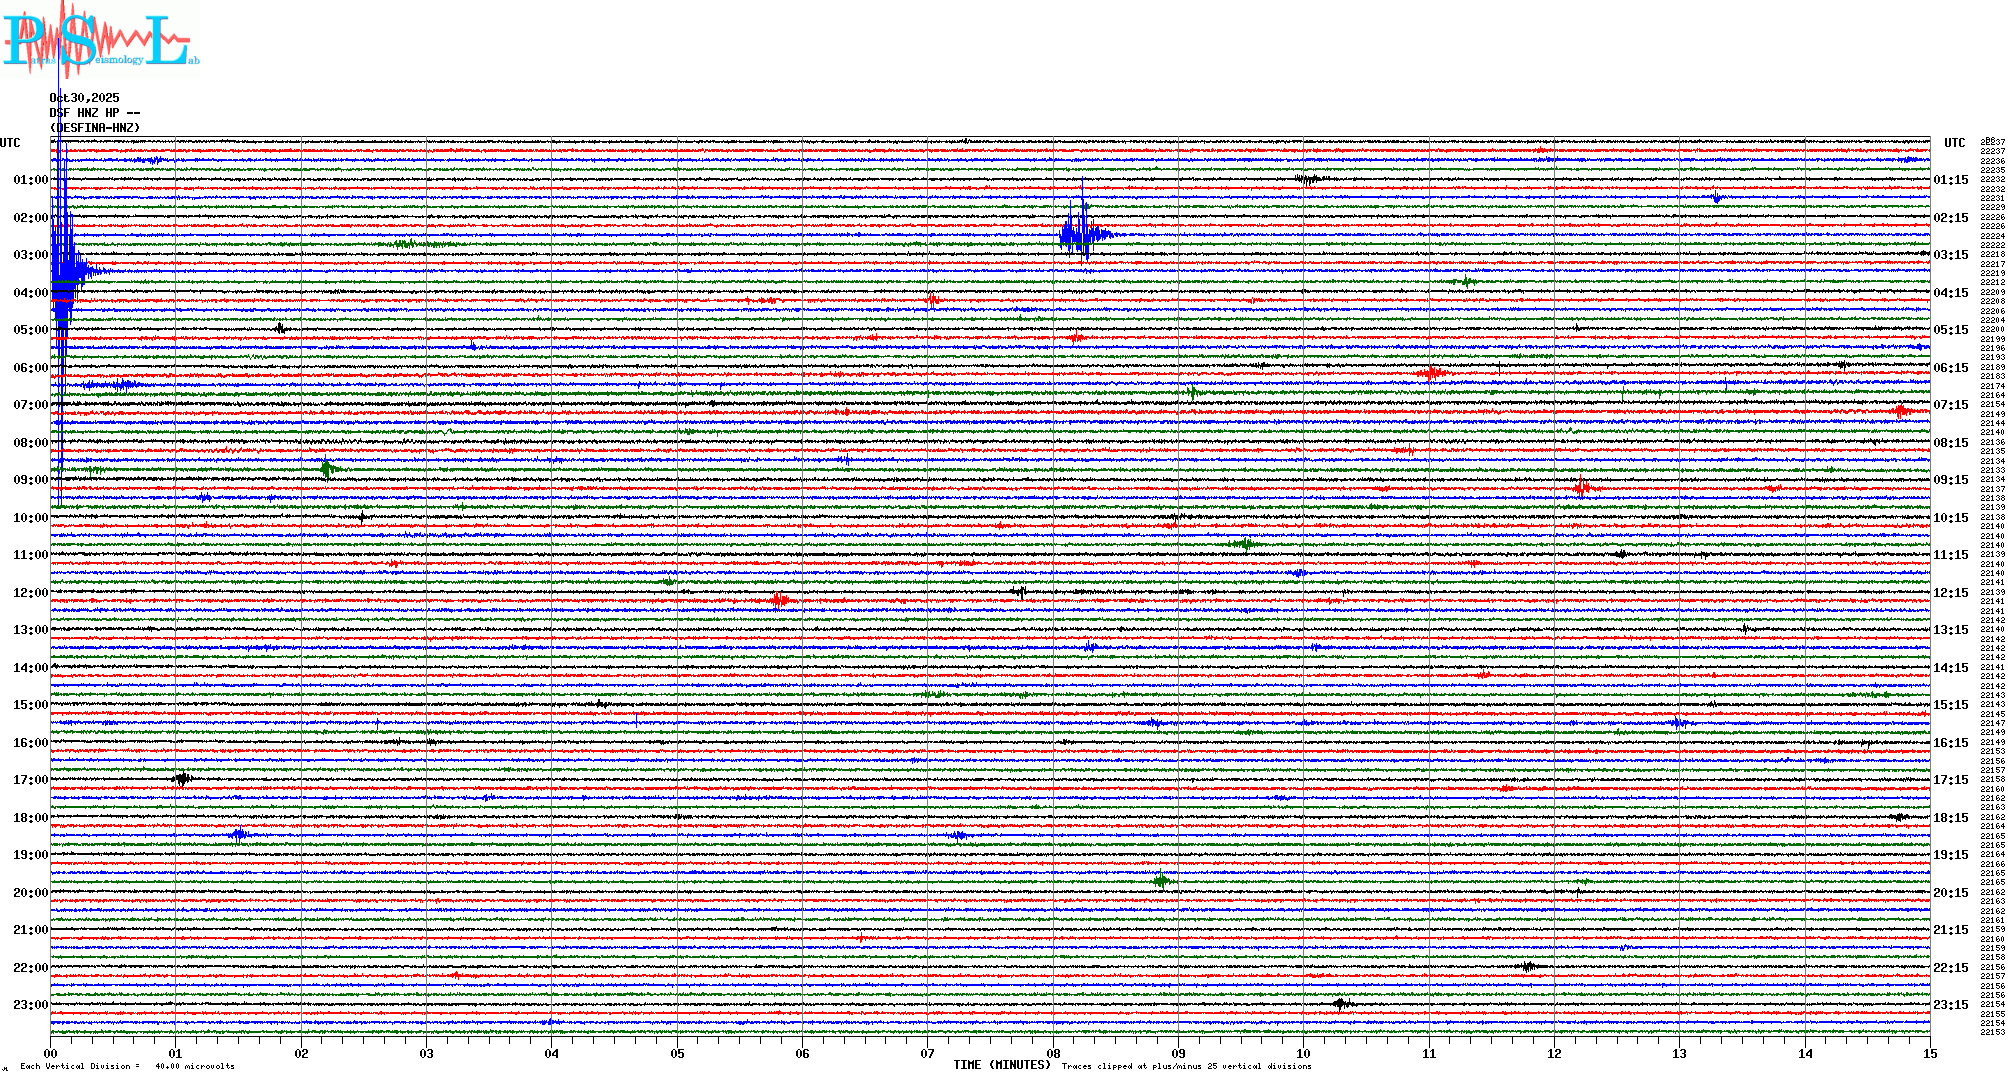This screenshot has width=2010, height=1080.
Task: Click the Oct 30, 2025 date label
Action: (x=85, y=98)
